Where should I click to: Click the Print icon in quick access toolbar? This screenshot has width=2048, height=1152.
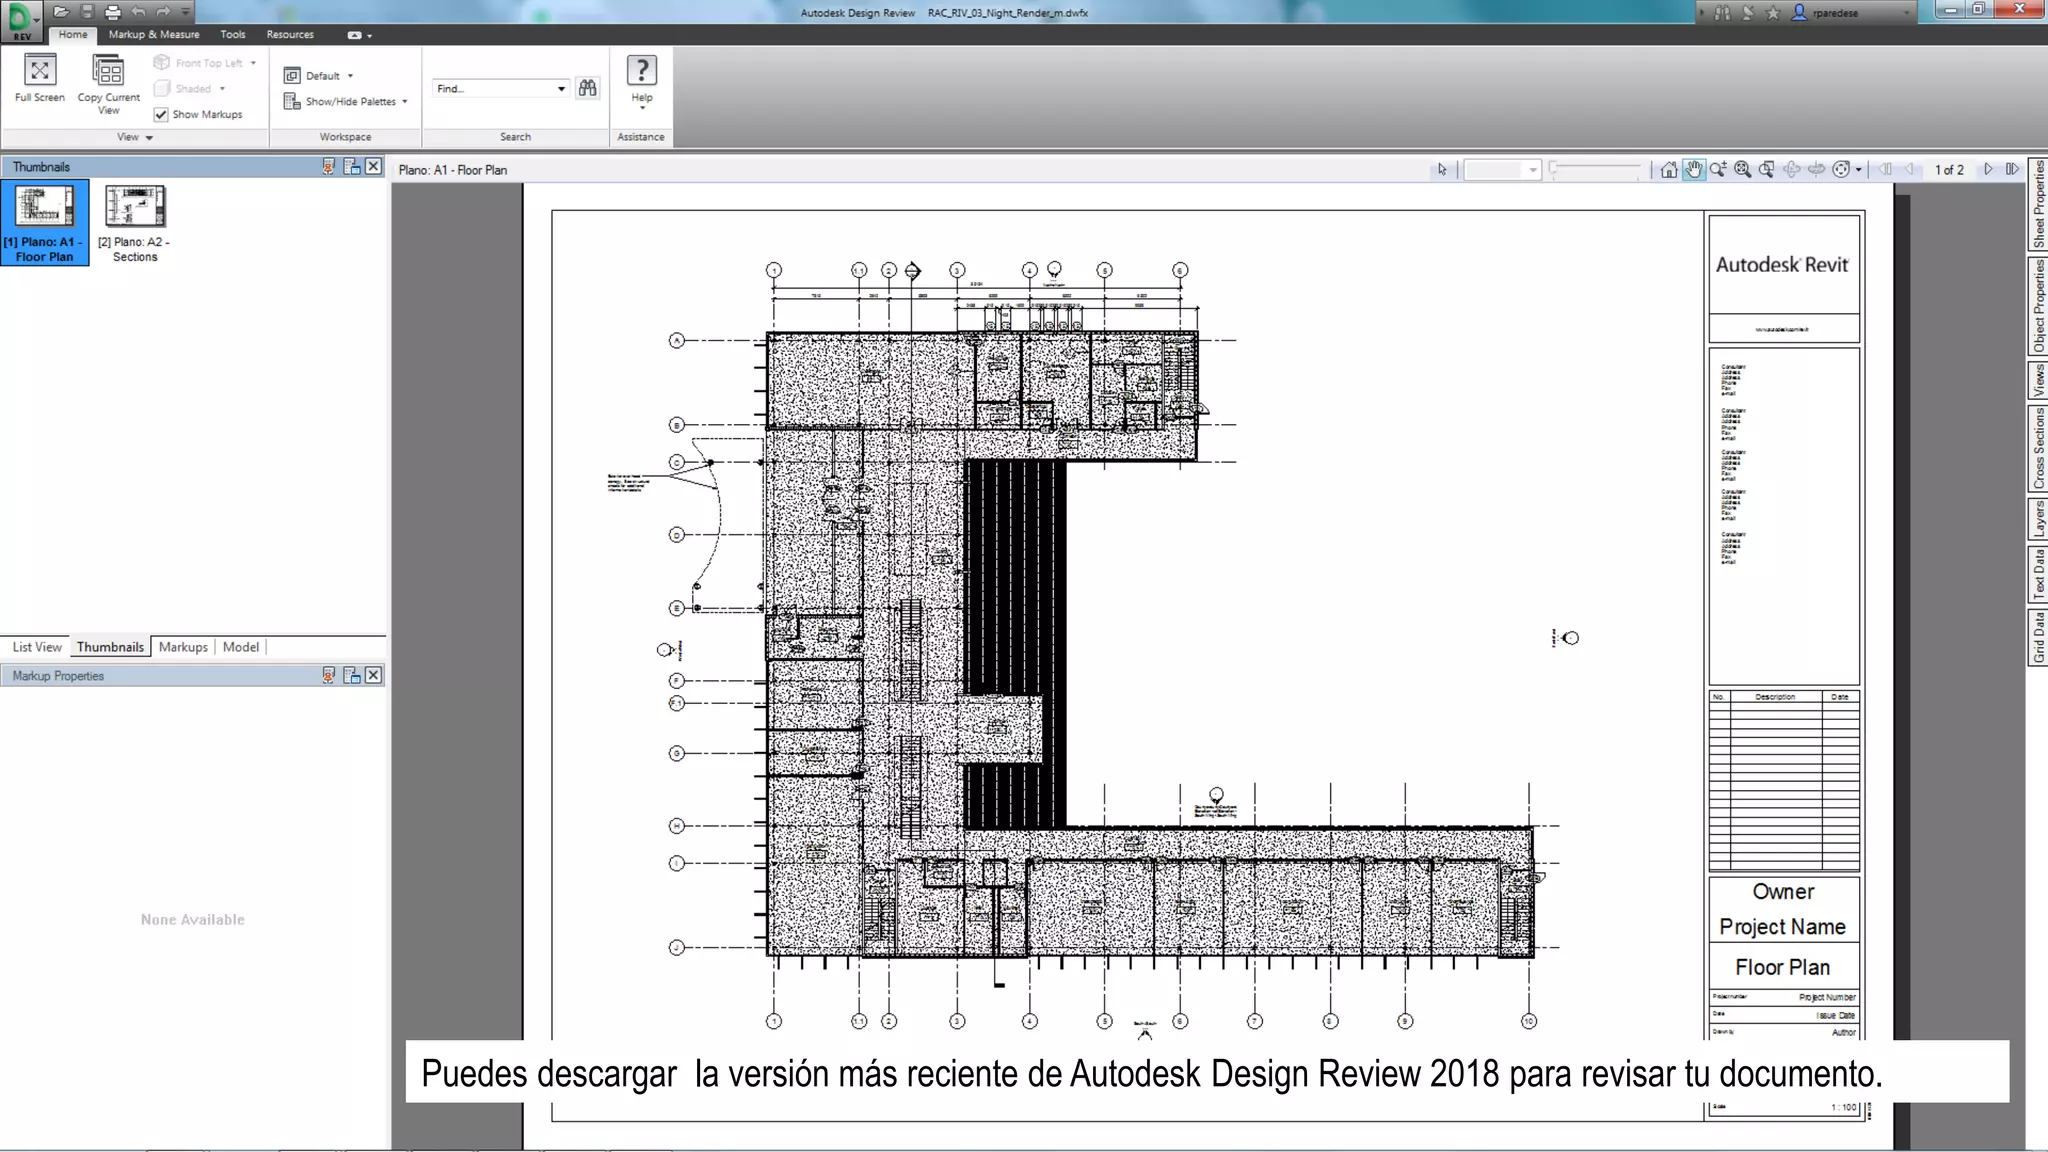pos(112,12)
